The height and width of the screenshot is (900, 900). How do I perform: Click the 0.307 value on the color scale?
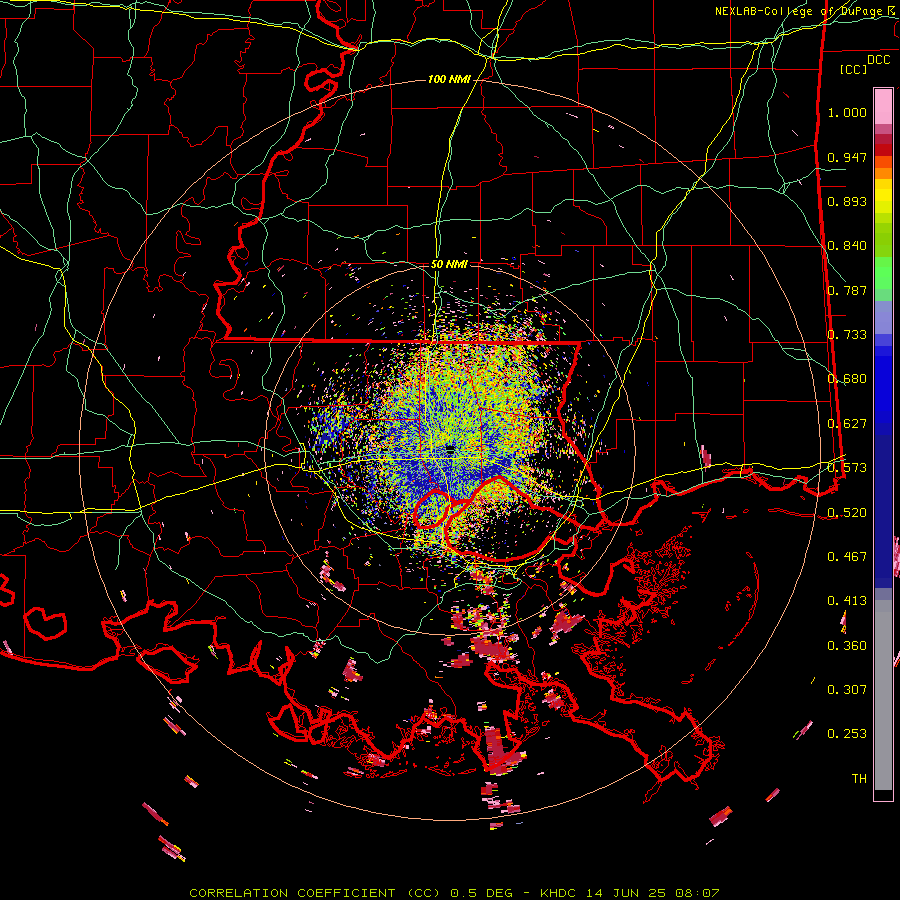click(x=847, y=689)
